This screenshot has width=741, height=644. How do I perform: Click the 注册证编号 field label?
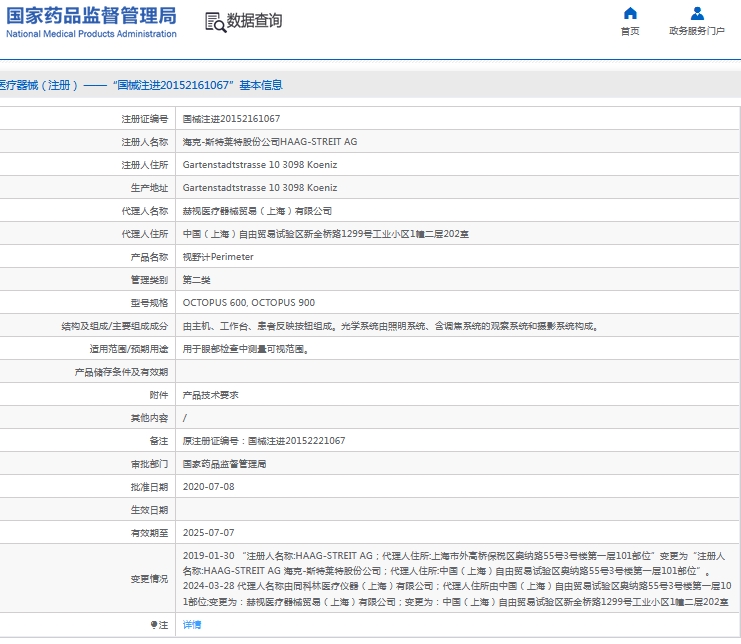[x=145, y=119]
